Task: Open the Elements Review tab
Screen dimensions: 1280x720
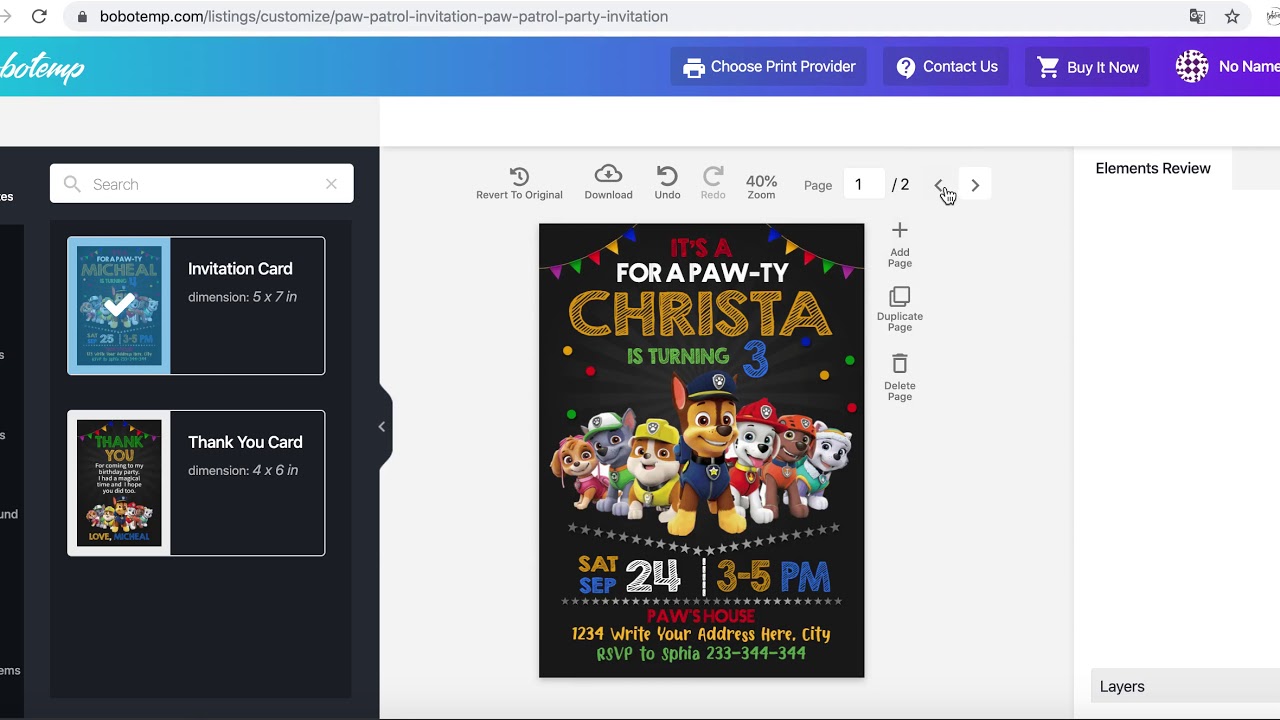Action: coord(1153,168)
